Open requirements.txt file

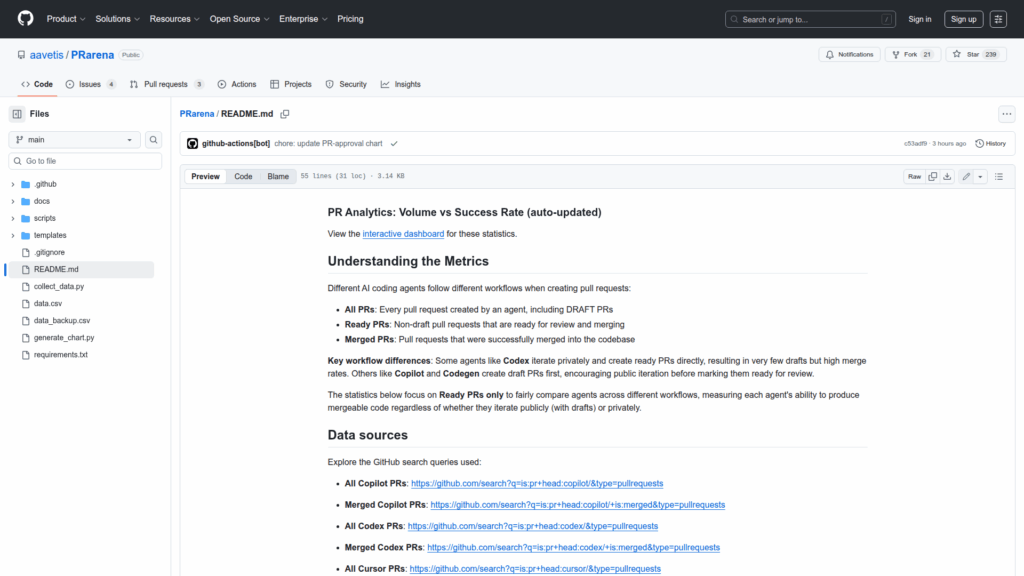point(61,355)
